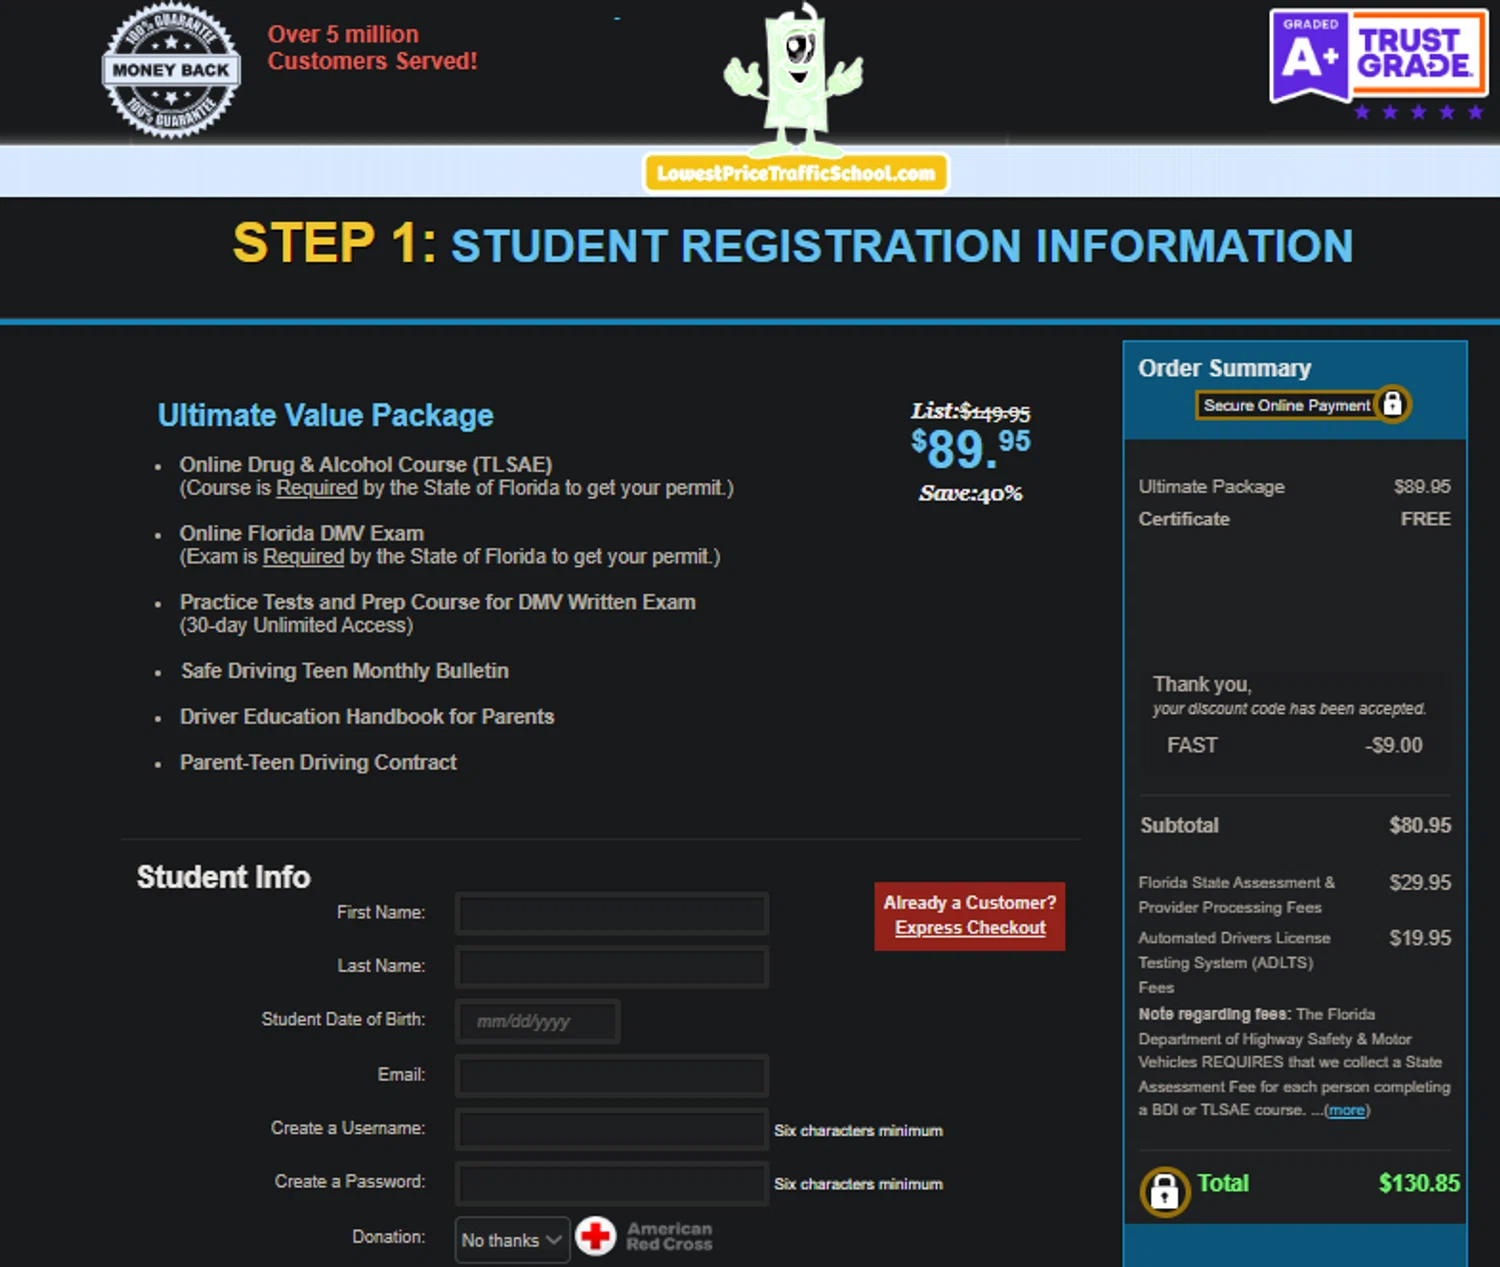Click the Create a Password field
Screen dimensions: 1500x1267
(x=612, y=1183)
